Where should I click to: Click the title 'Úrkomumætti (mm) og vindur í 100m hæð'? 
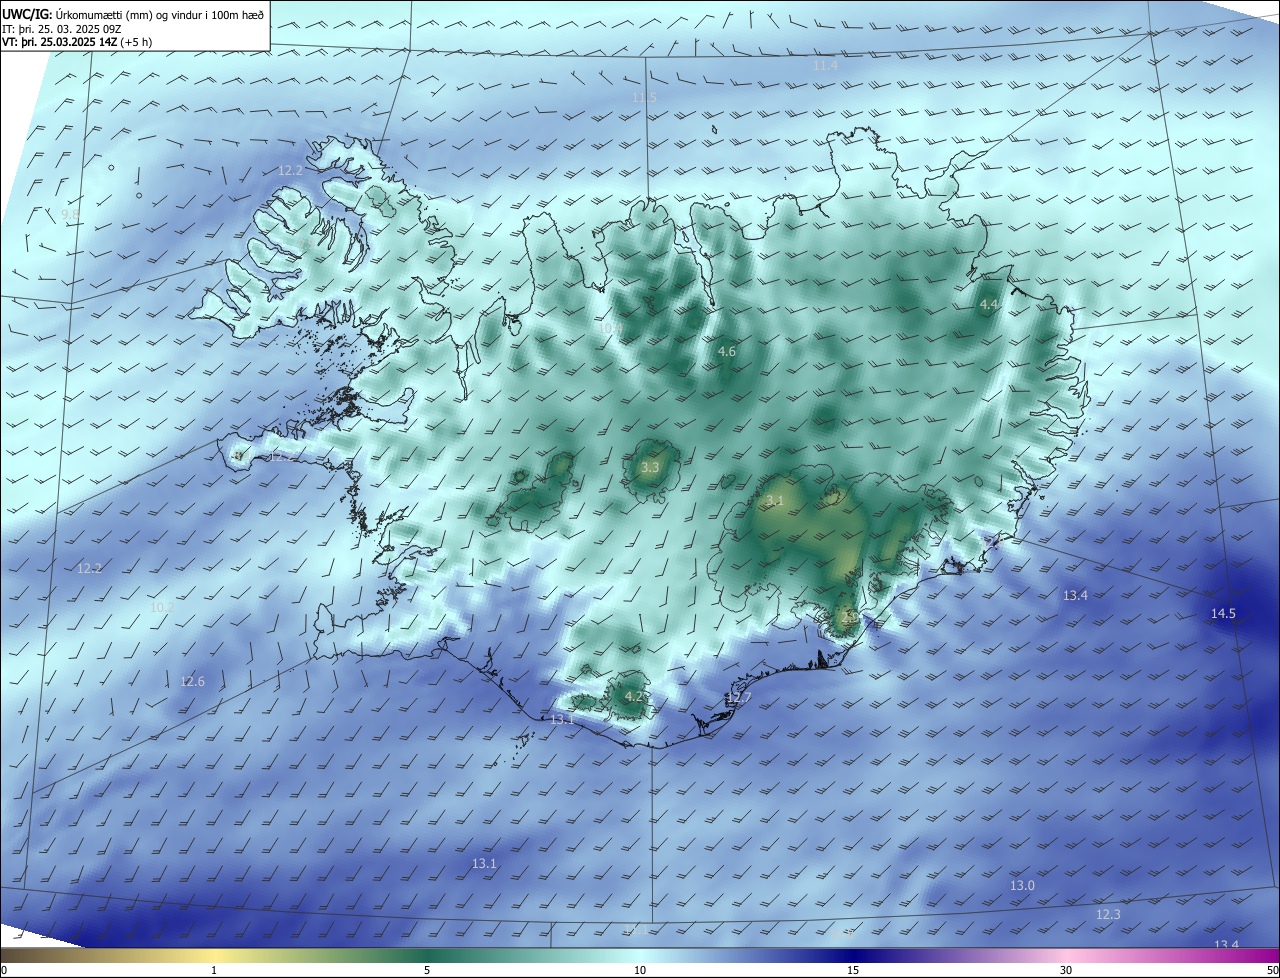tap(160, 13)
